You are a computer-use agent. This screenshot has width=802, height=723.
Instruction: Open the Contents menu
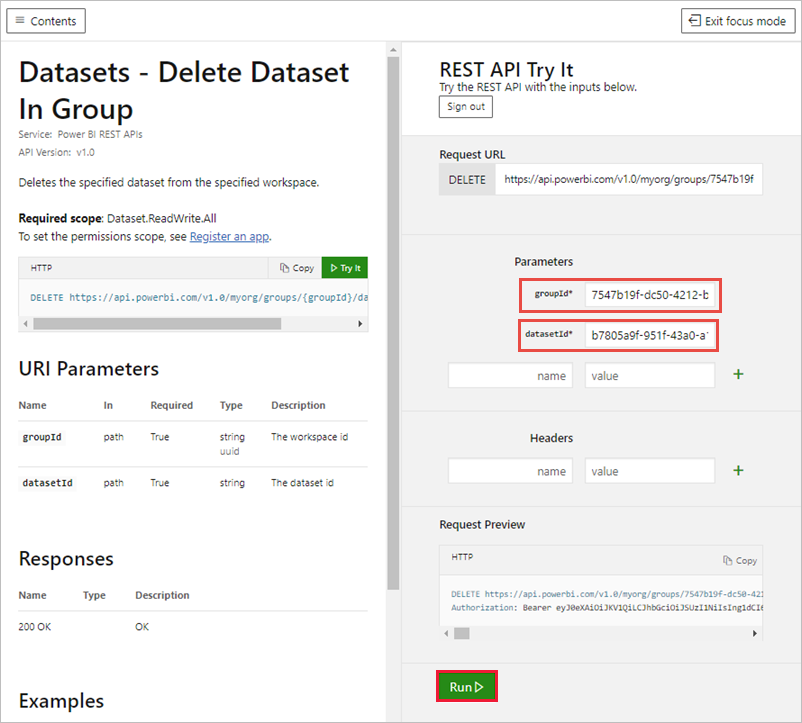(46, 21)
